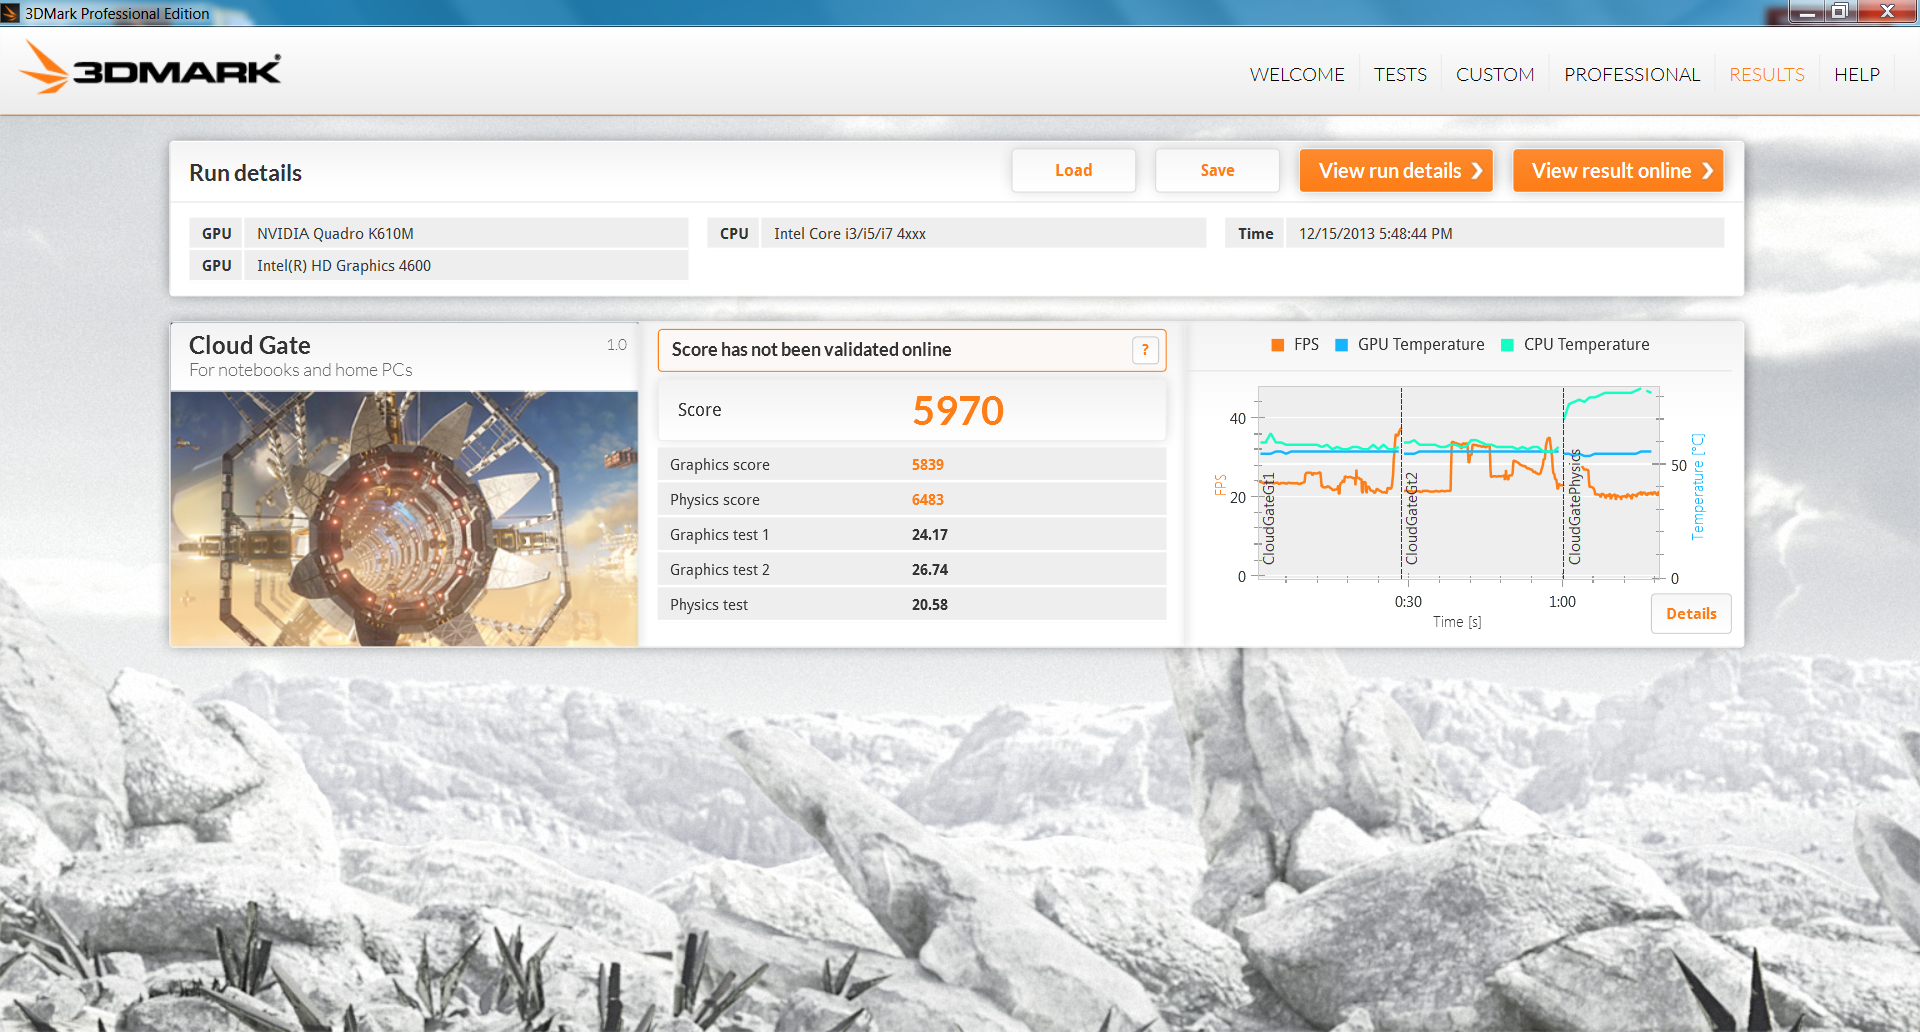The height and width of the screenshot is (1032, 1920).
Task: Click the Cloud Gate benchmark thumbnail
Action: pyautogui.click(x=404, y=518)
